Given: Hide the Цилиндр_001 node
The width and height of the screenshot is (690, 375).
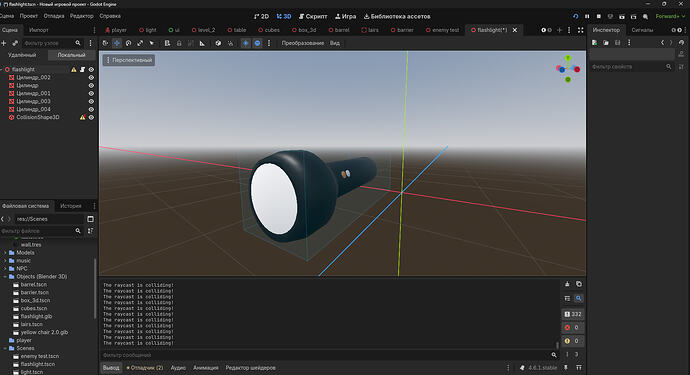Looking at the screenshot, I should click(x=91, y=93).
